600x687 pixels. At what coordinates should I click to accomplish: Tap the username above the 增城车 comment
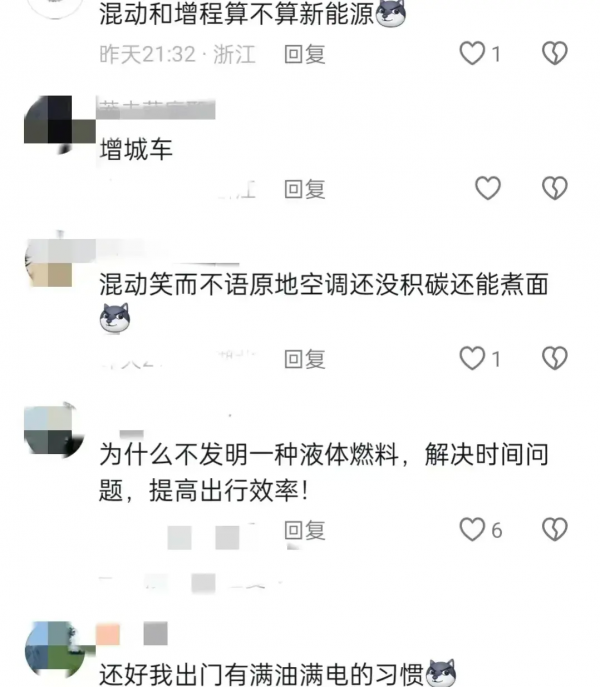pos(156,109)
